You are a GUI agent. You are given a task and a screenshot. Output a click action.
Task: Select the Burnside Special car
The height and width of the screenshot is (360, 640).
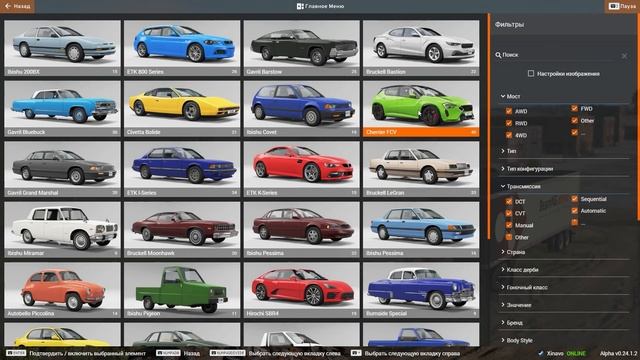[x=421, y=290]
